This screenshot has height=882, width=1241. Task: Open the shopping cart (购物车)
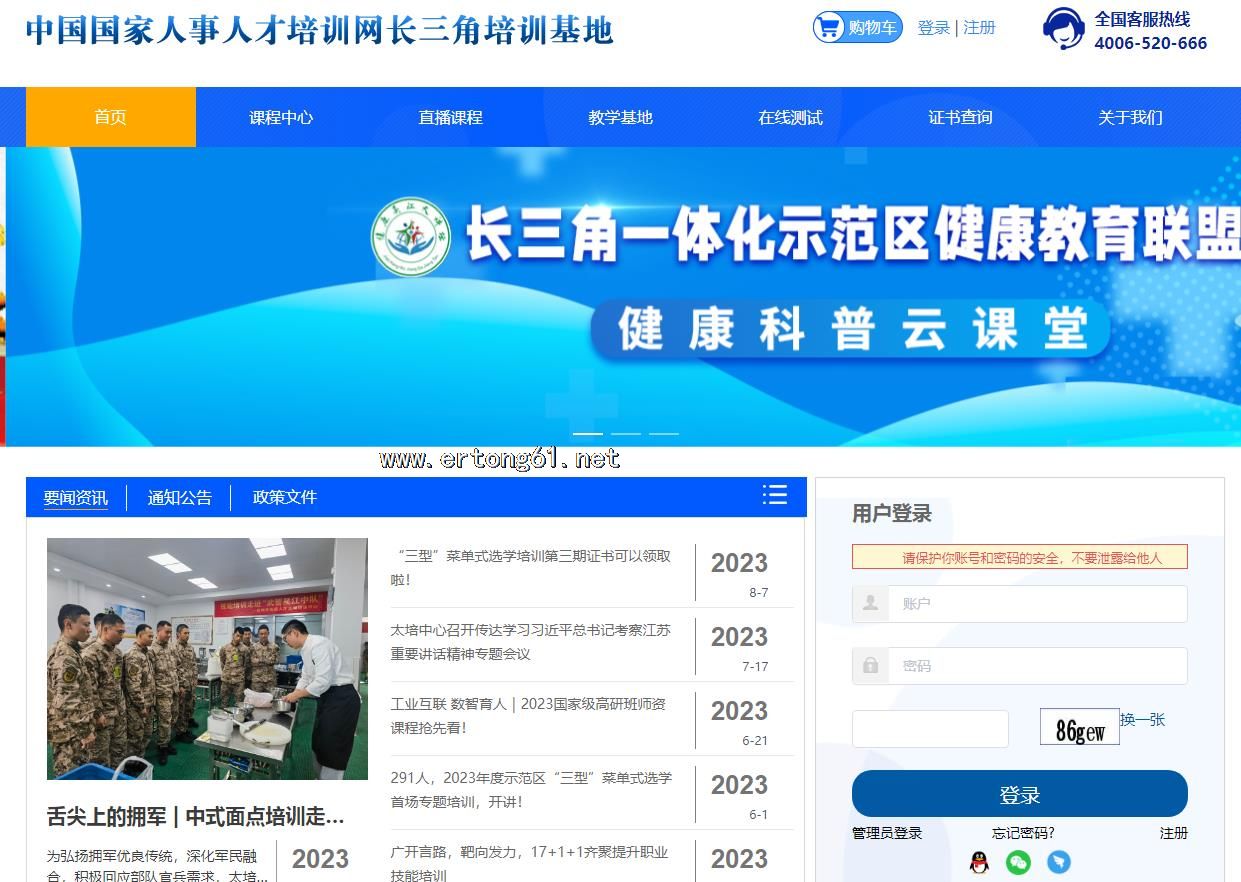pyautogui.click(x=857, y=27)
